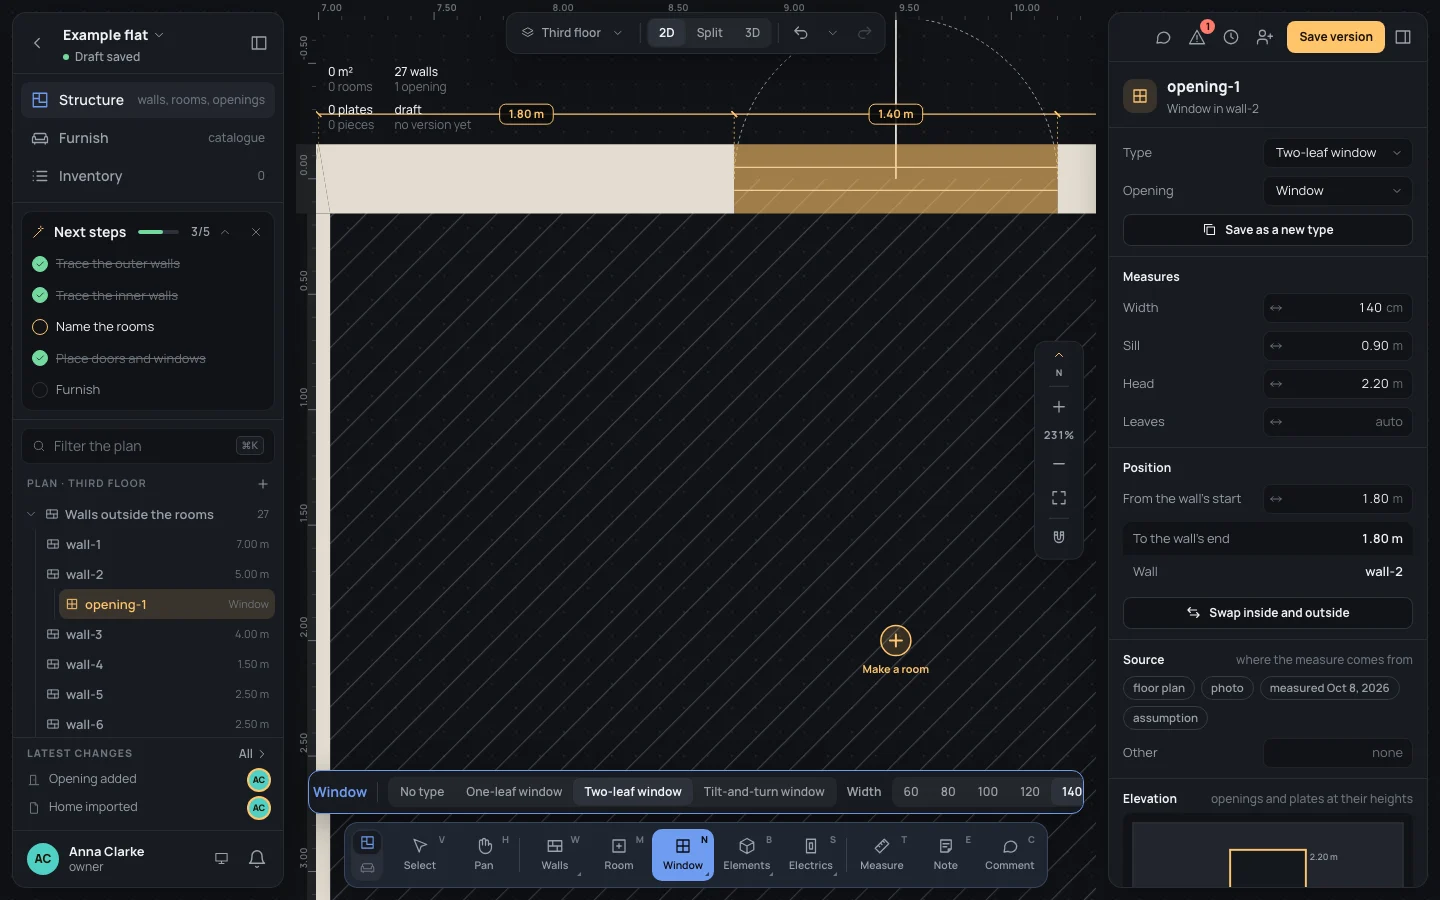
Task: Click Swap inside and outside
Action: [1268, 613]
